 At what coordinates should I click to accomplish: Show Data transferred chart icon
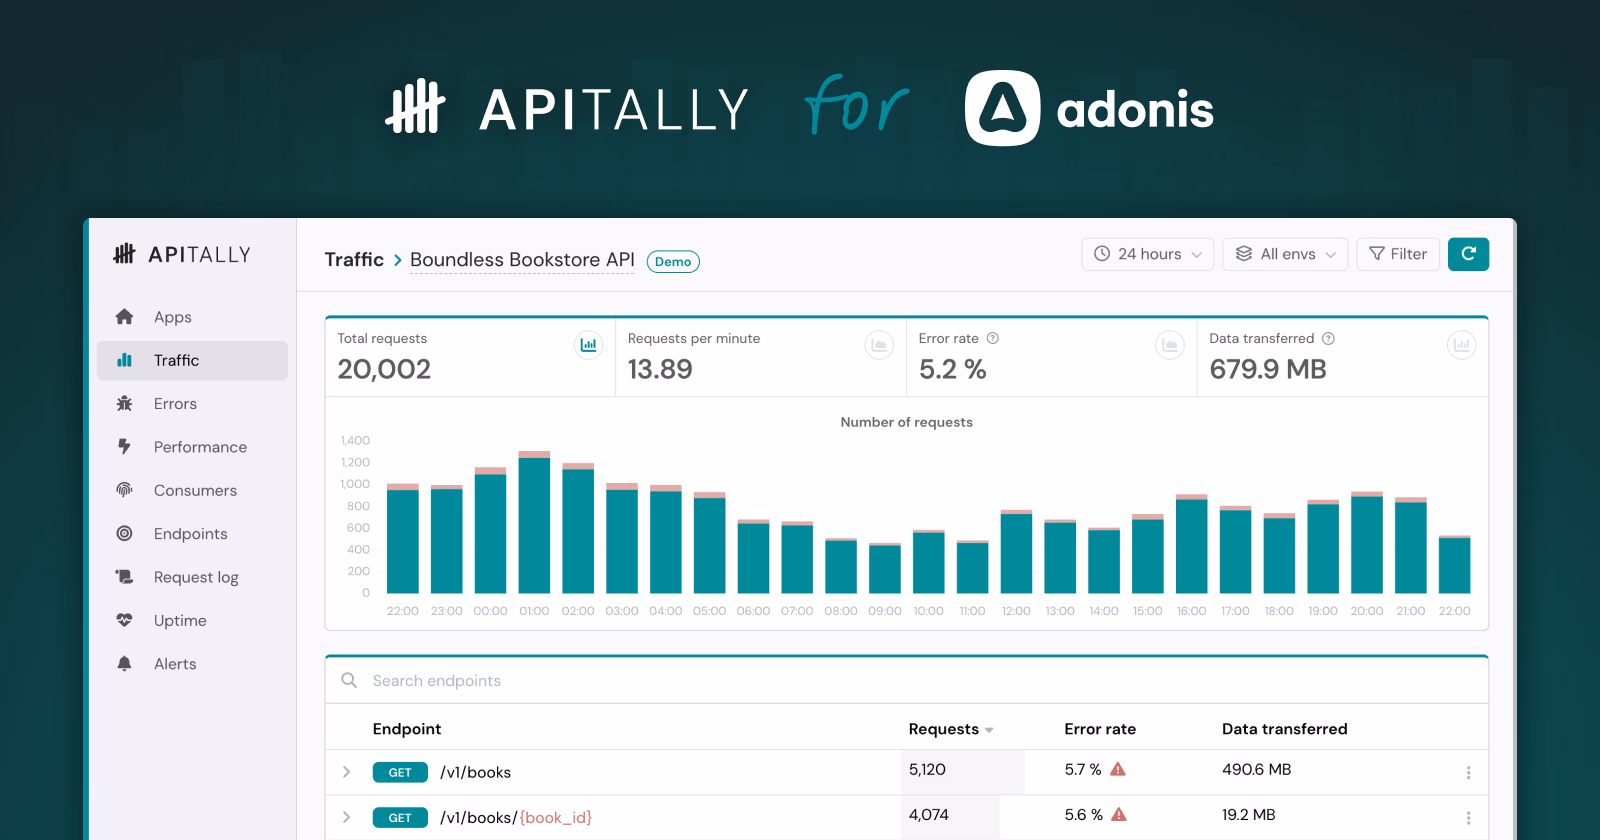[1461, 345]
